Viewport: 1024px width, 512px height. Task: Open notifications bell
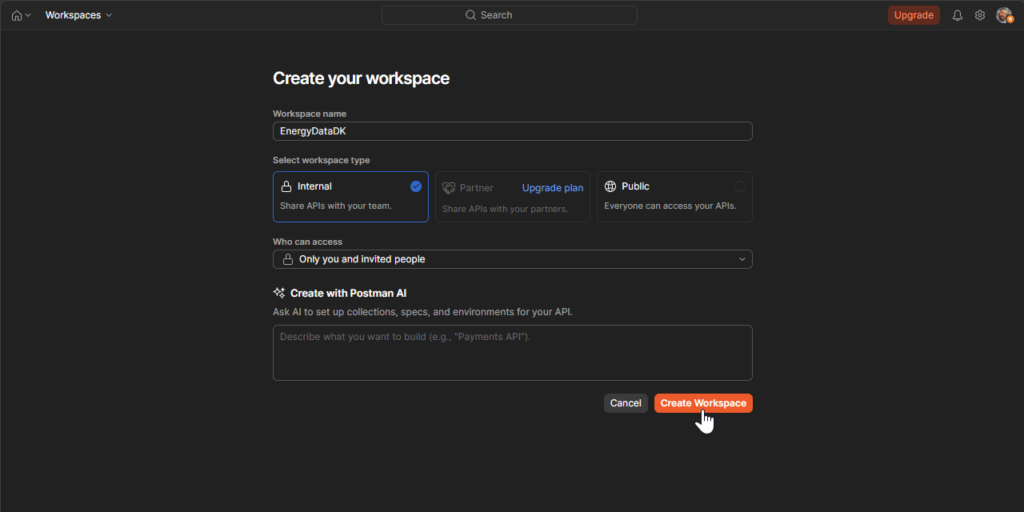[957, 16]
